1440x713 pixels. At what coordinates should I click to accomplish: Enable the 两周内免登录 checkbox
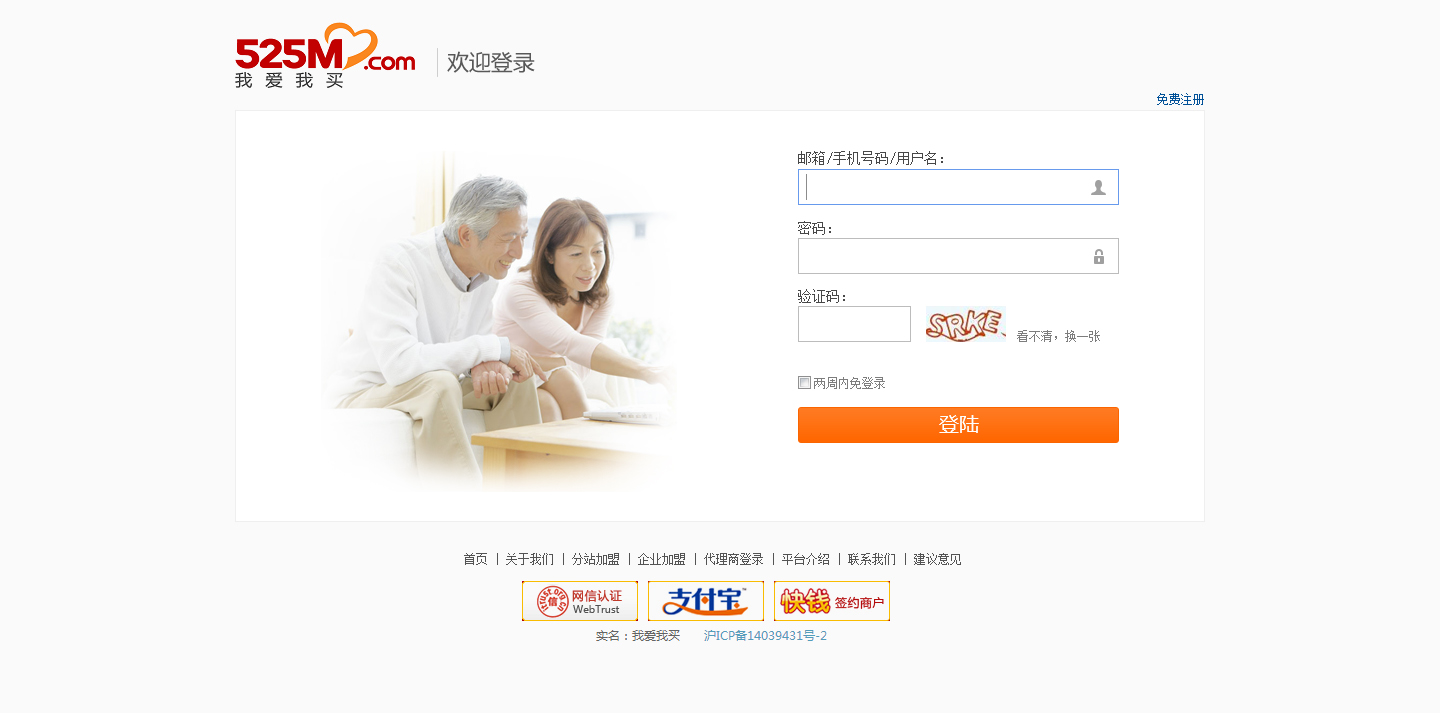[804, 382]
